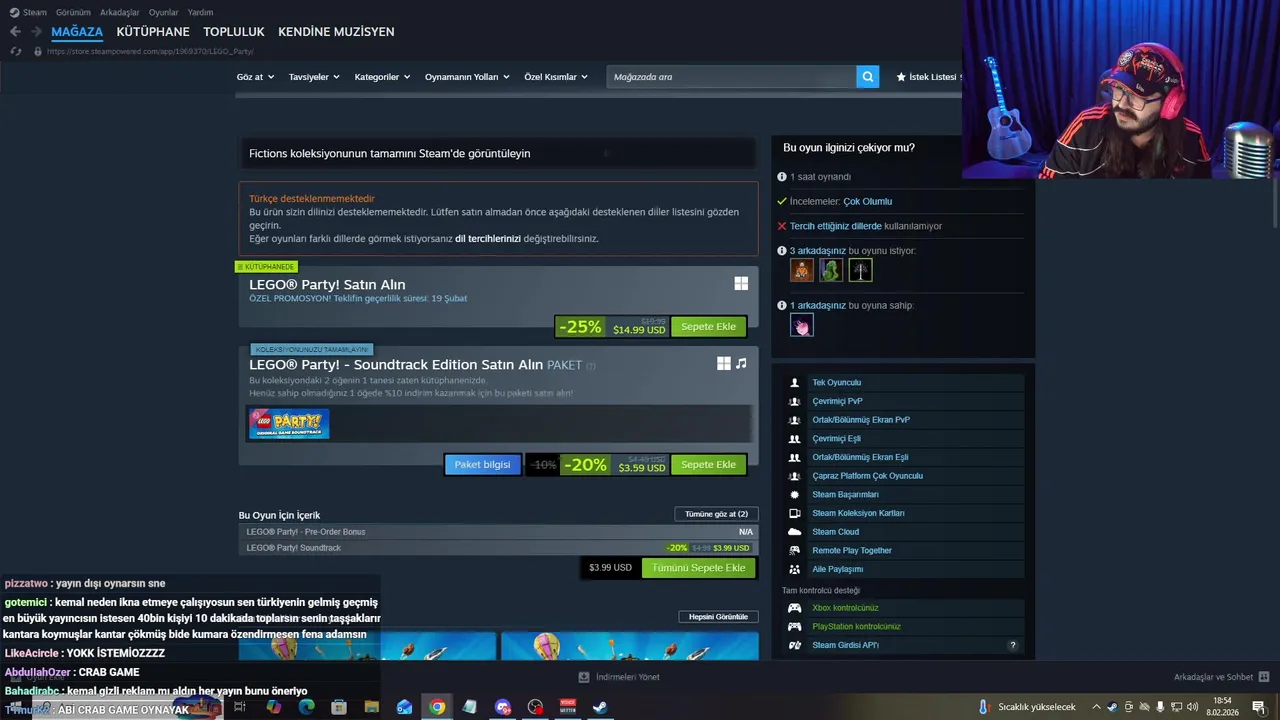Open Steam from the taskbar

pyautogui.click(x=600, y=707)
